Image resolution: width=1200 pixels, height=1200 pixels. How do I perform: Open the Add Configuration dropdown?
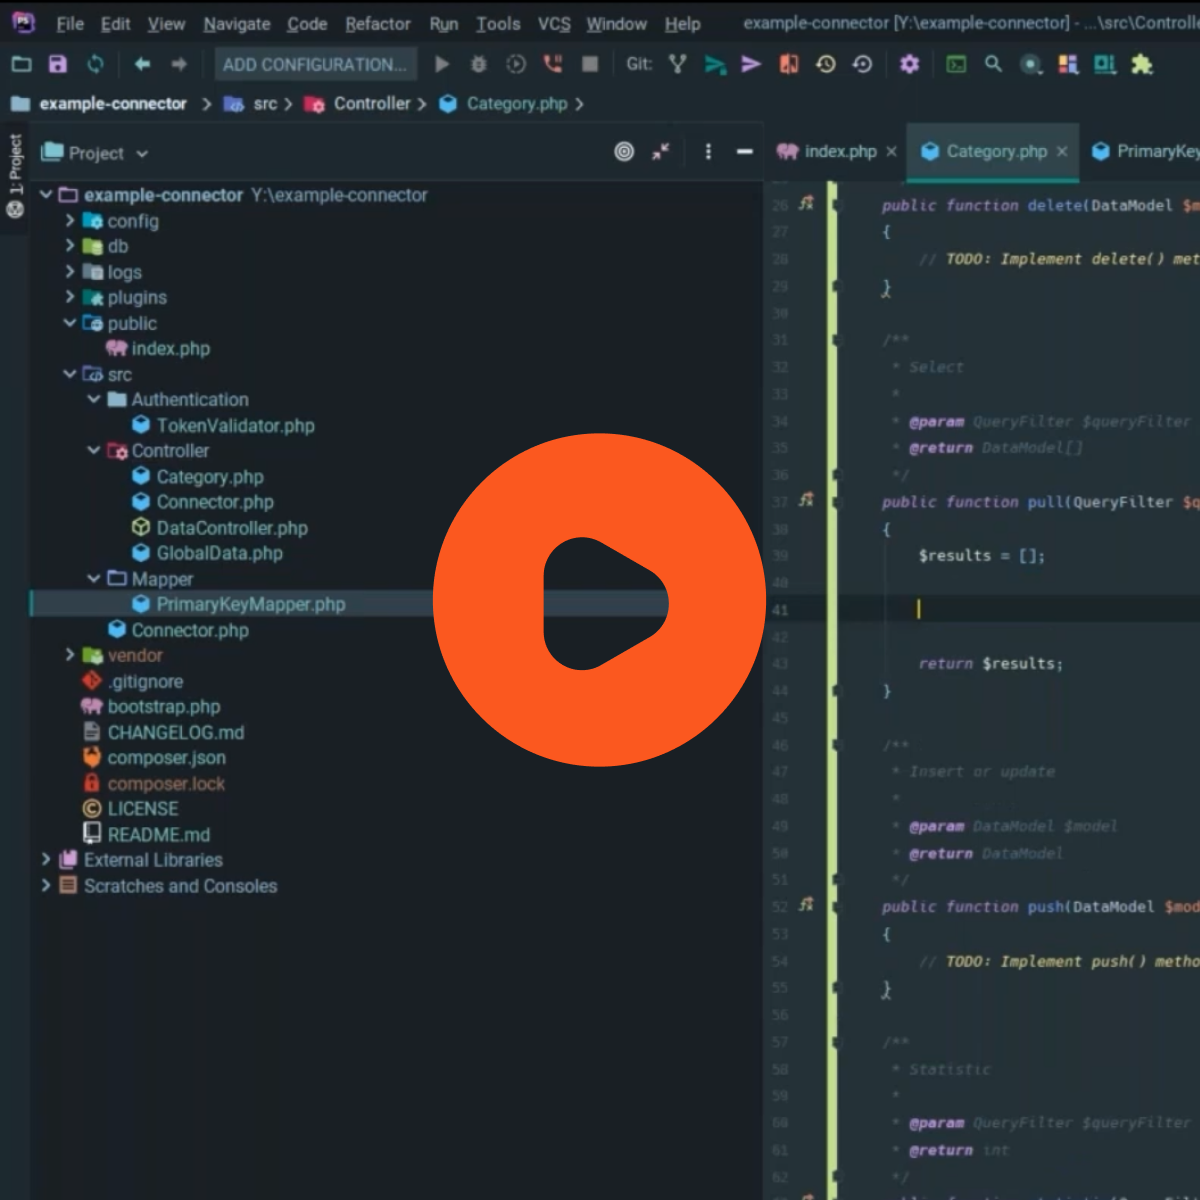coord(315,64)
